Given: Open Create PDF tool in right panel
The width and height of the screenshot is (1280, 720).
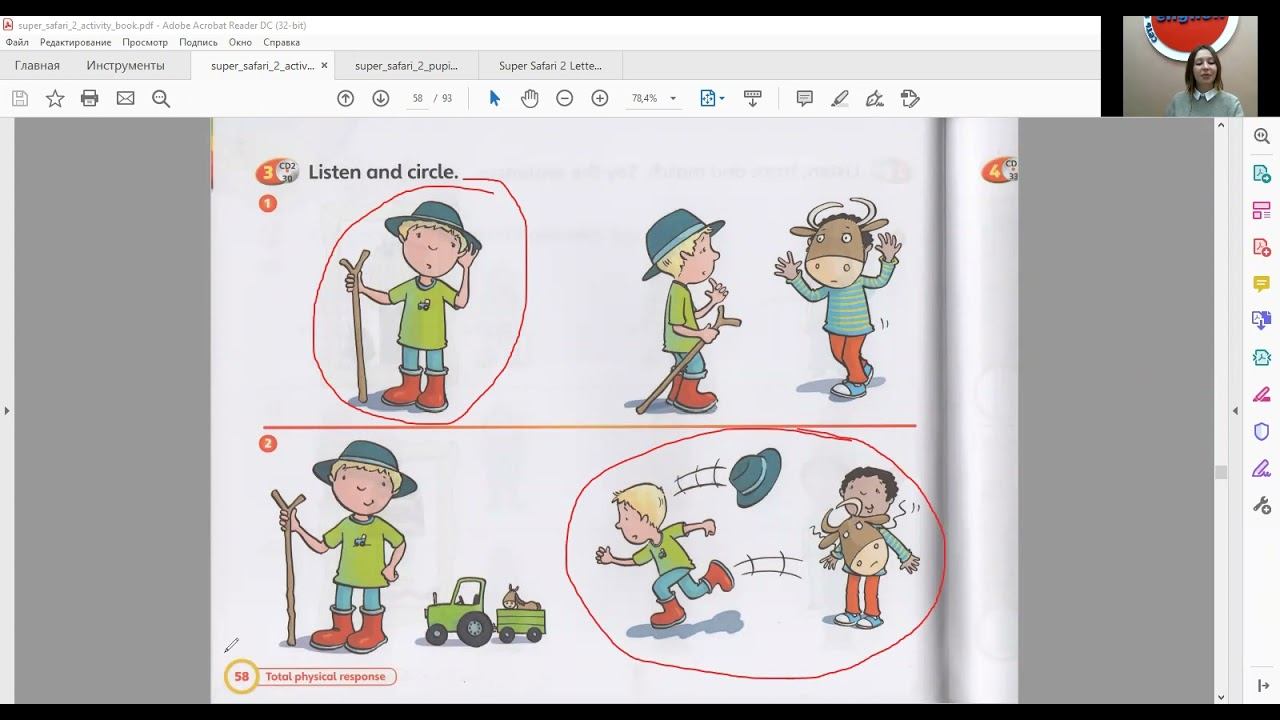Looking at the screenshot, I should pyautogui.click(x=1261, y=247).
